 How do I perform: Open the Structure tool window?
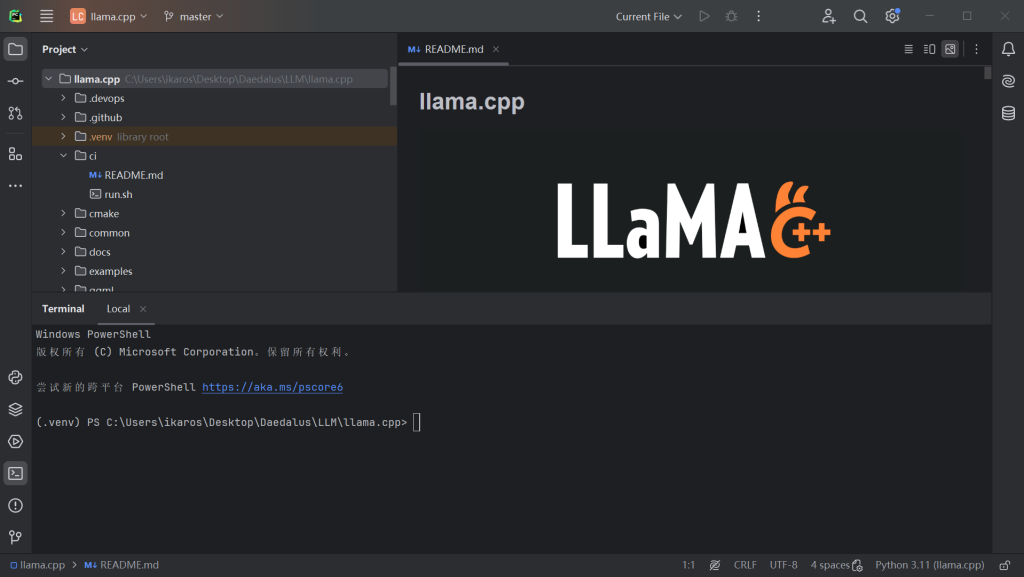[x=16, y=154]
